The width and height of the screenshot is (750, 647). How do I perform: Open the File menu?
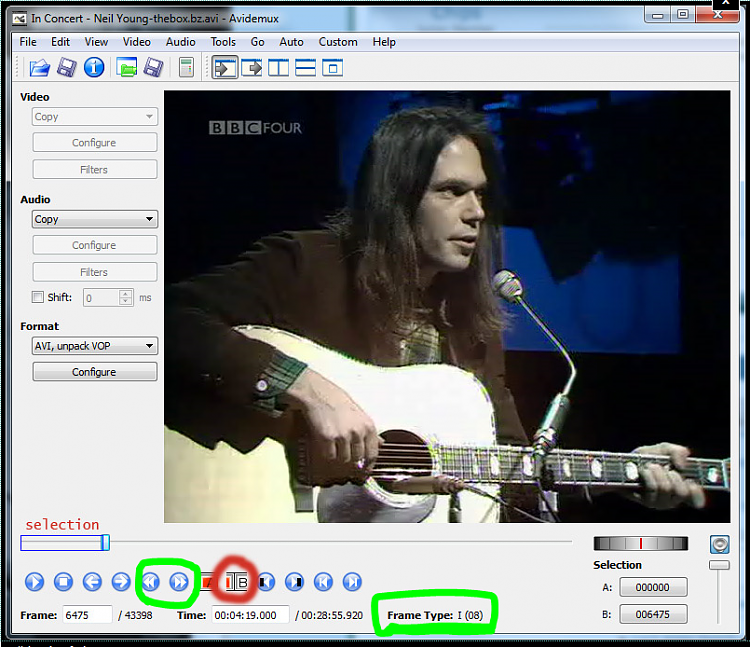point(28,42)
